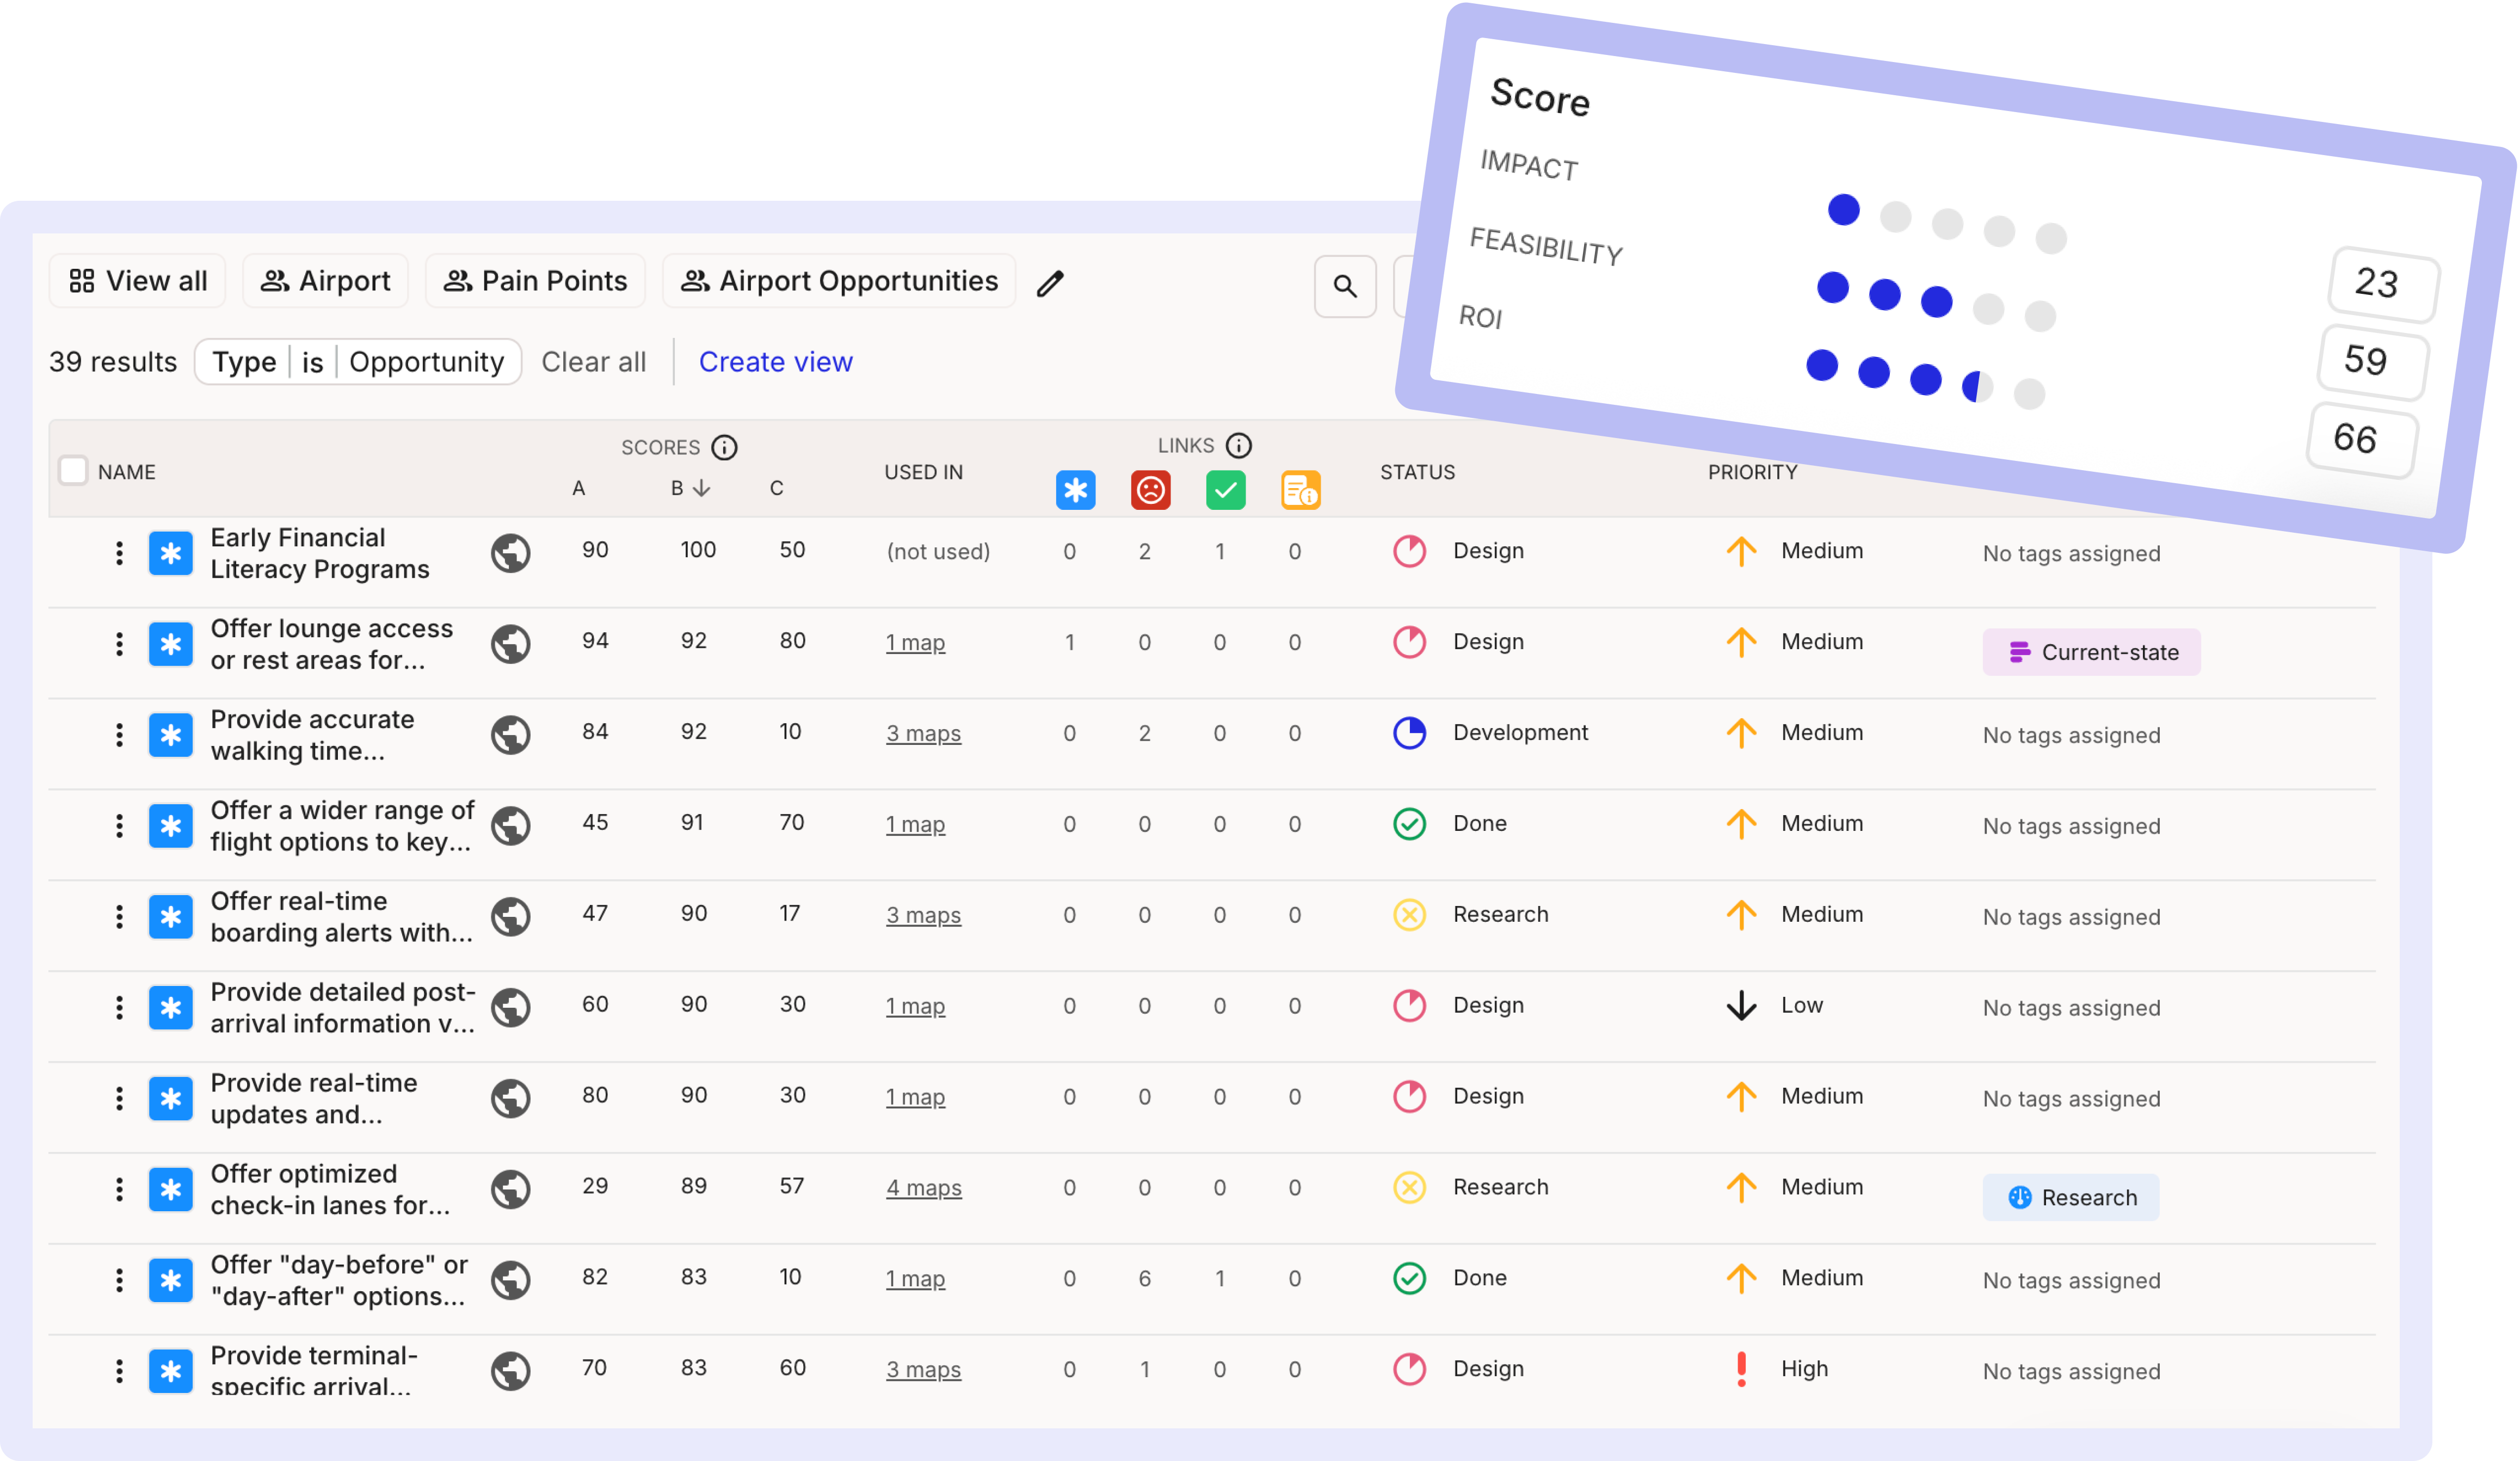Sort by score column A
Image resolution: width=2520 pixels, height=1461 pixels.
(578, 488)
